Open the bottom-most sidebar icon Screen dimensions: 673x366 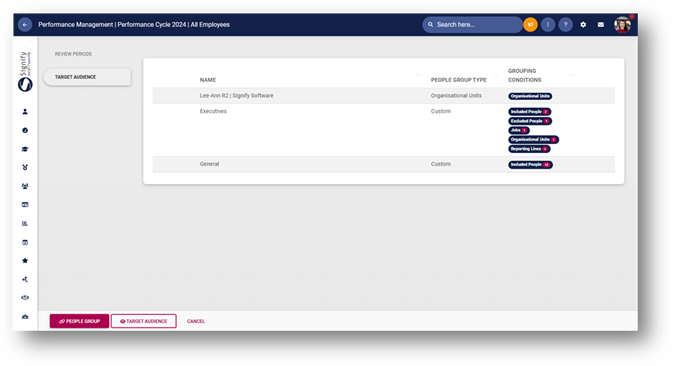(x=25, y=317)
